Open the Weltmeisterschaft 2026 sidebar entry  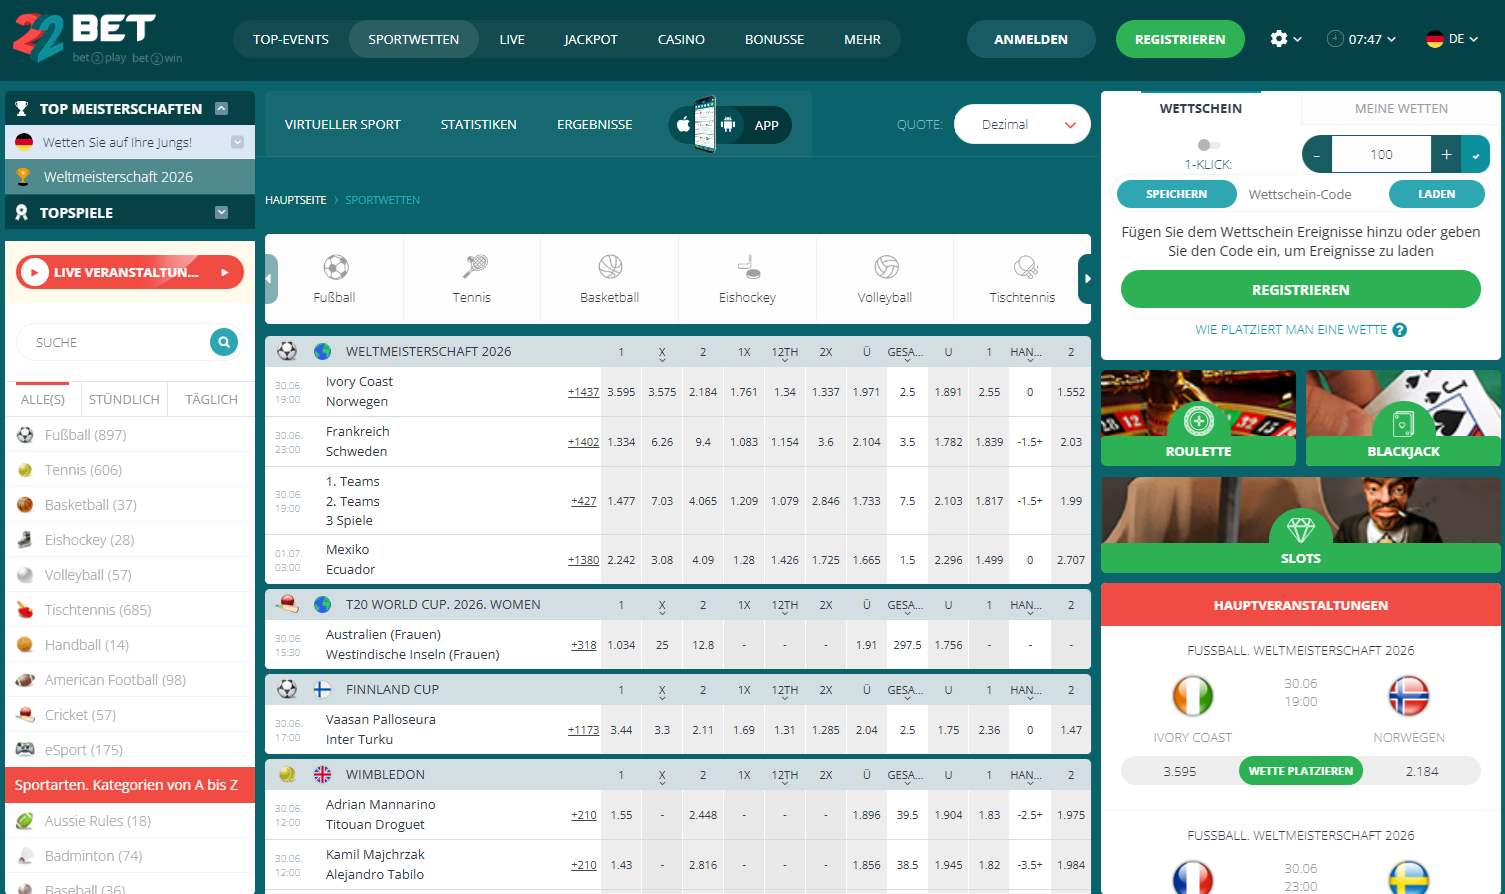[x=130, y=177]
